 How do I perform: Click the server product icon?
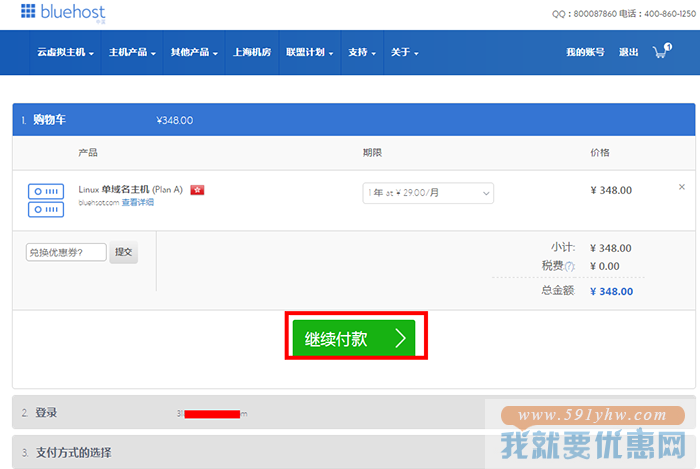tap(46, 200)
